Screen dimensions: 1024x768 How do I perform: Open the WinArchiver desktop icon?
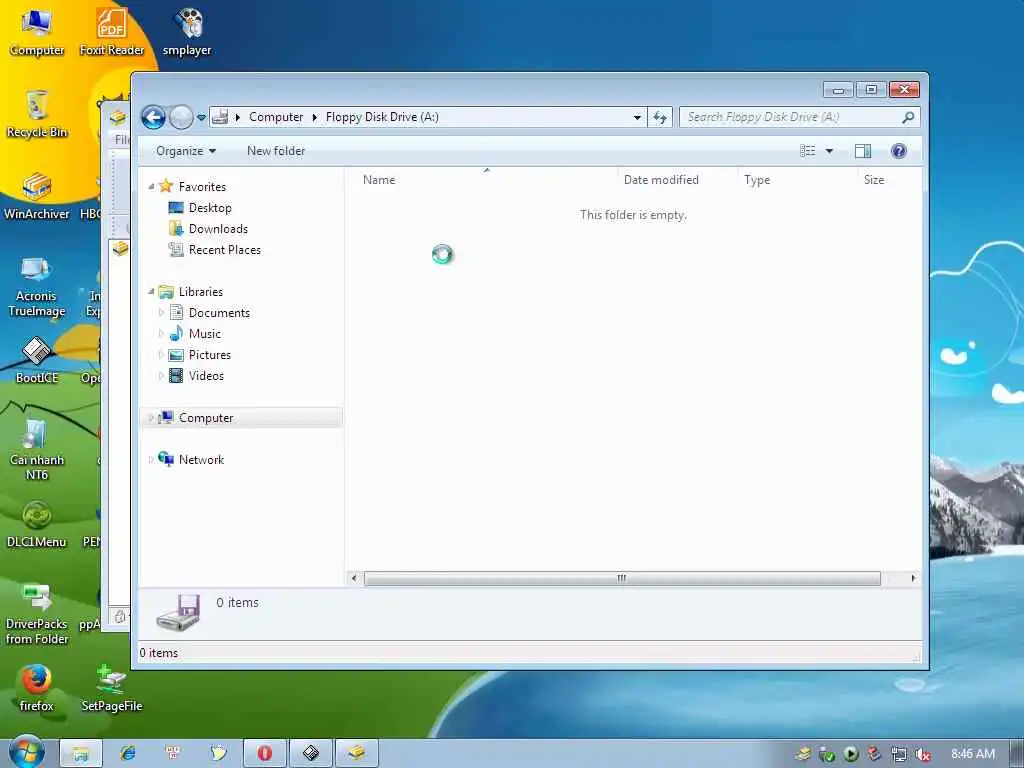point(37,196)
